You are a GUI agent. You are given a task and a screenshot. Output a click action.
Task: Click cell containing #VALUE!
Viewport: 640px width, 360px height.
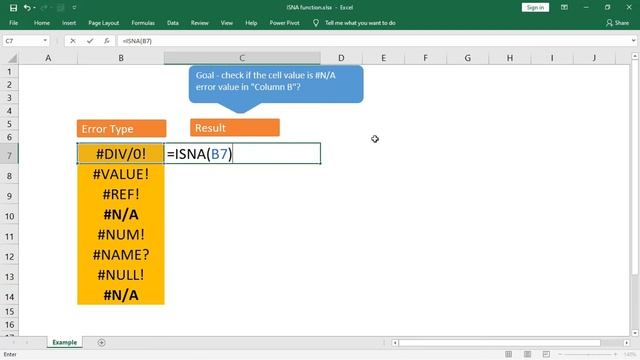click(x=121, y=174)
